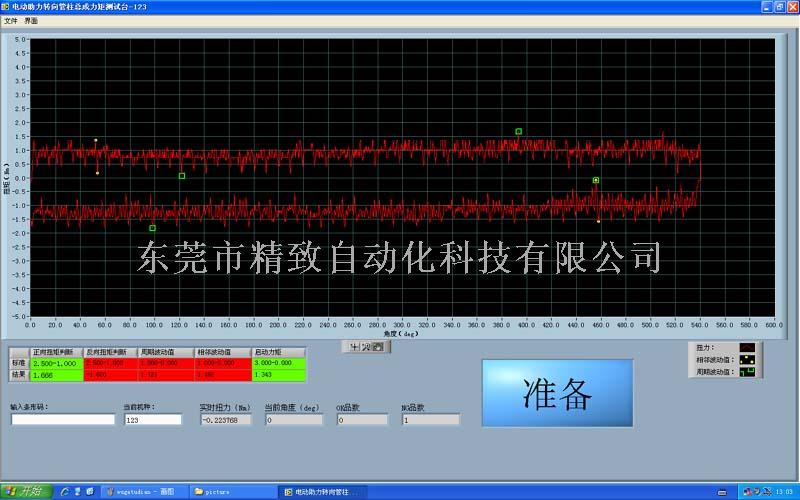
Task: Open the 文件 menu
Action: click(10, 21)
